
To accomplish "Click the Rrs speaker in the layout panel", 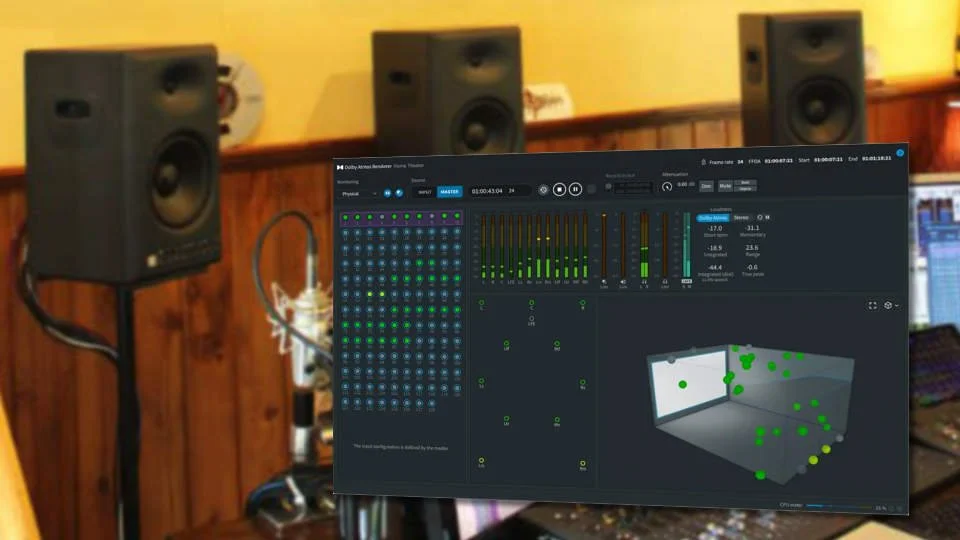I will coord(582,465).
